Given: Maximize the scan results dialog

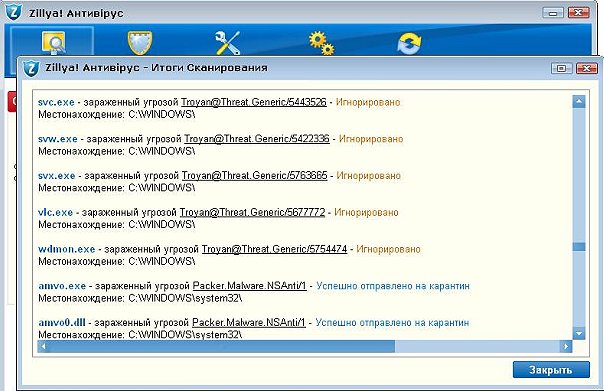Looking at the screenshot, I should tap(562, 69).
